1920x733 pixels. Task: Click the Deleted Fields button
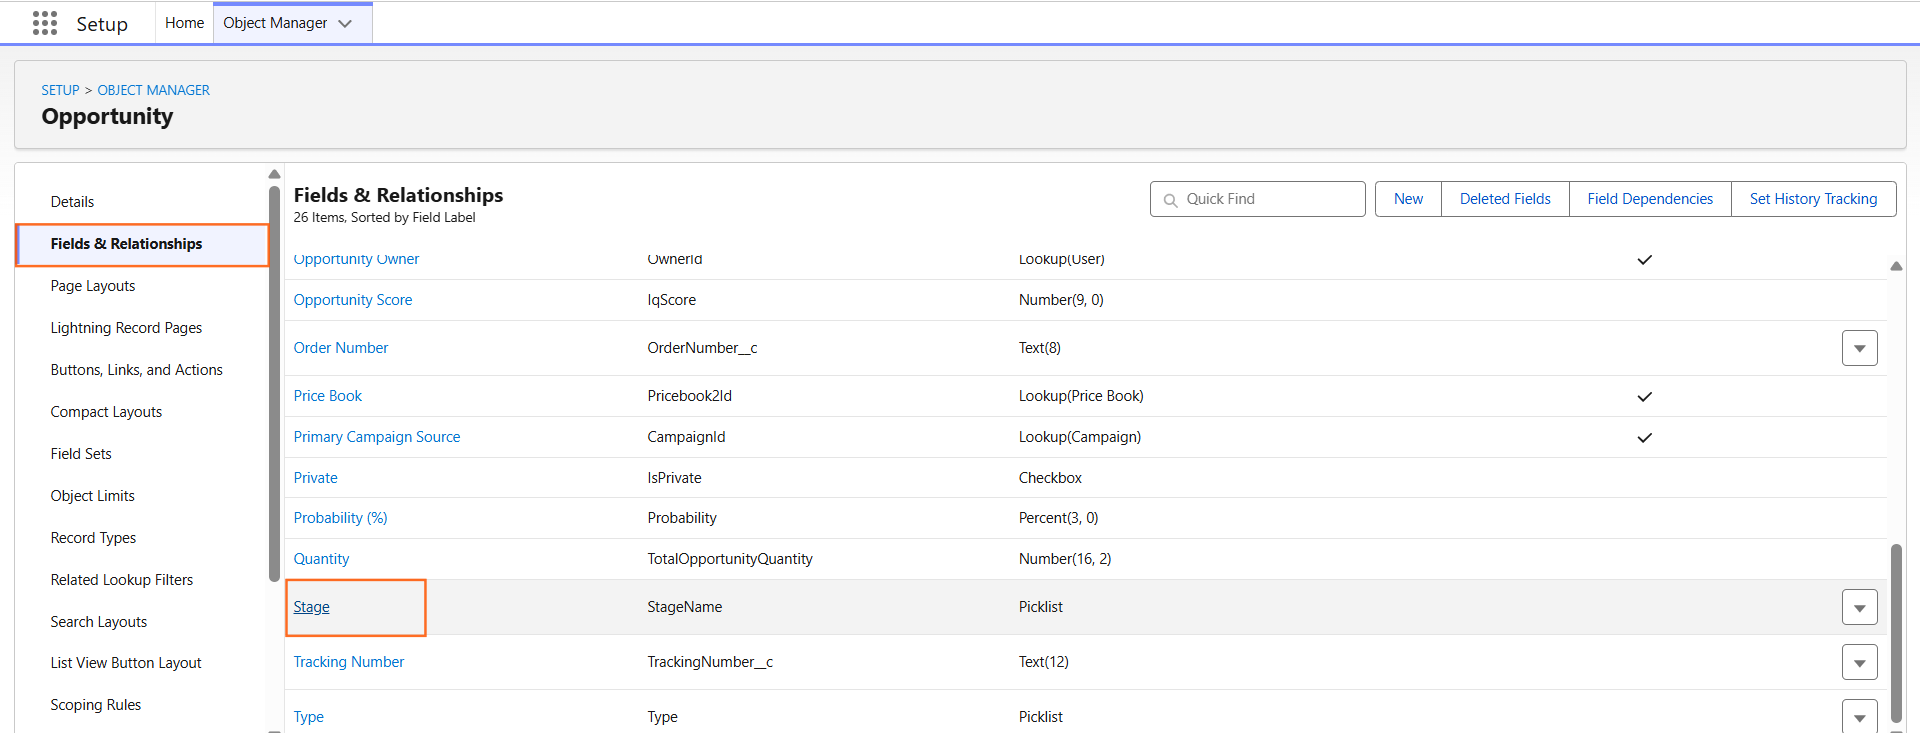(1505, 199)
